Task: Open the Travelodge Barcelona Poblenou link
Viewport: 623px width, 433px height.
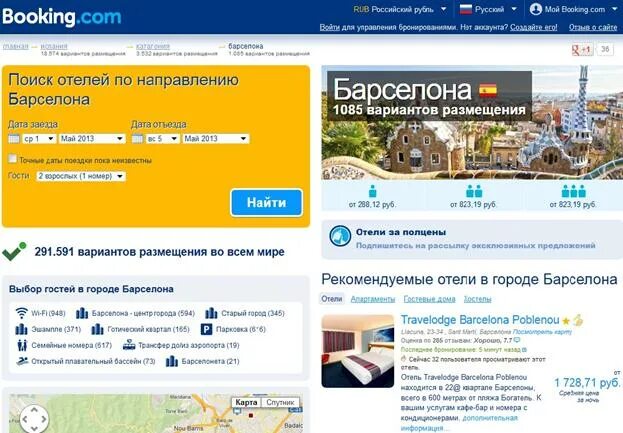Action: point(480,320)
